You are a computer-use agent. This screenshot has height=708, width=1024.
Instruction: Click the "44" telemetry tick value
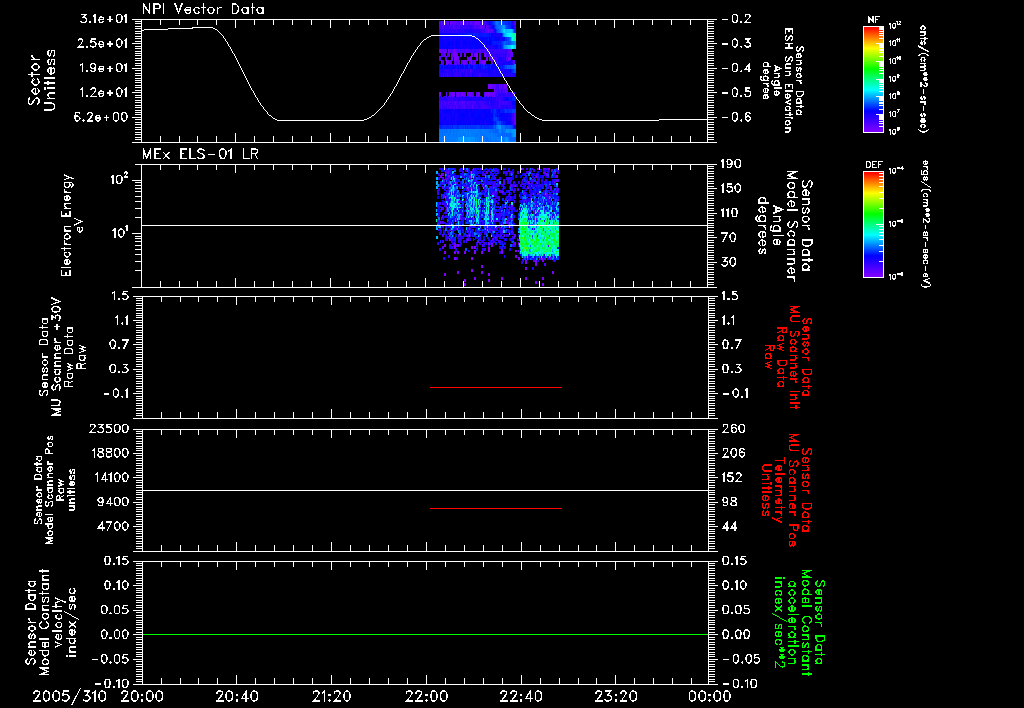tap(729, 526)
